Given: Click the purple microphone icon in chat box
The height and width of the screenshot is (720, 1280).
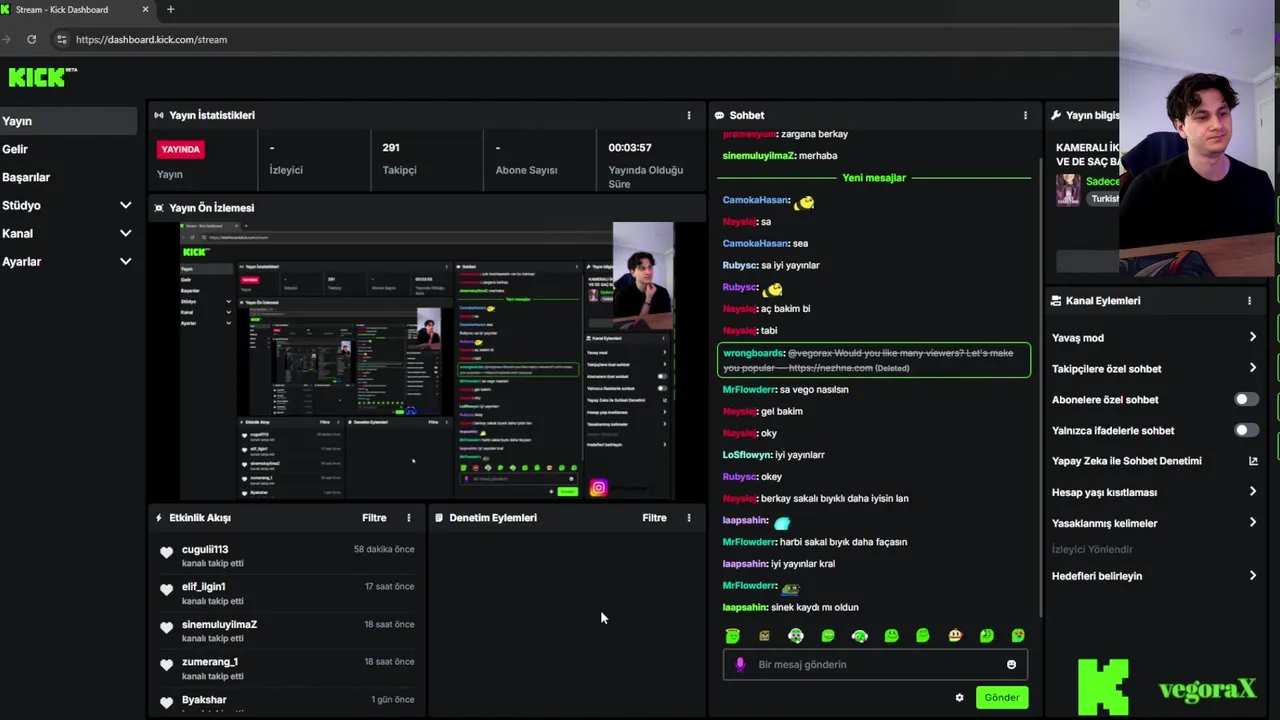Looking at the screenshot, I should point(740,664).
